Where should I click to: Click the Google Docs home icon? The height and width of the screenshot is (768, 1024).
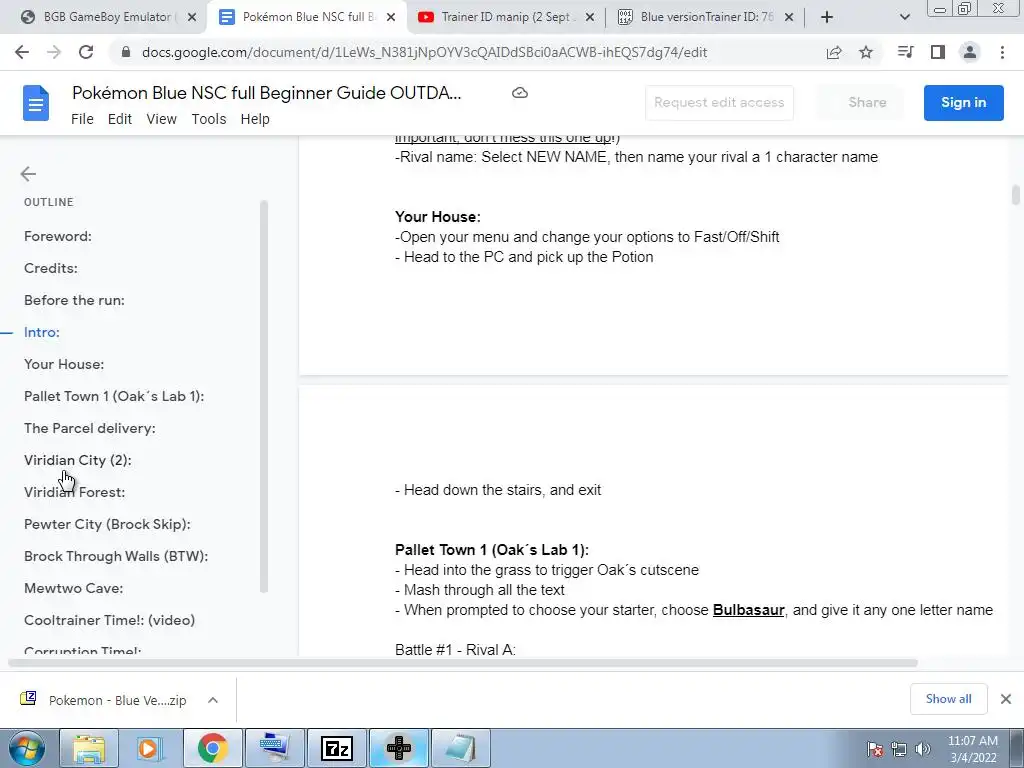point(36,103)
